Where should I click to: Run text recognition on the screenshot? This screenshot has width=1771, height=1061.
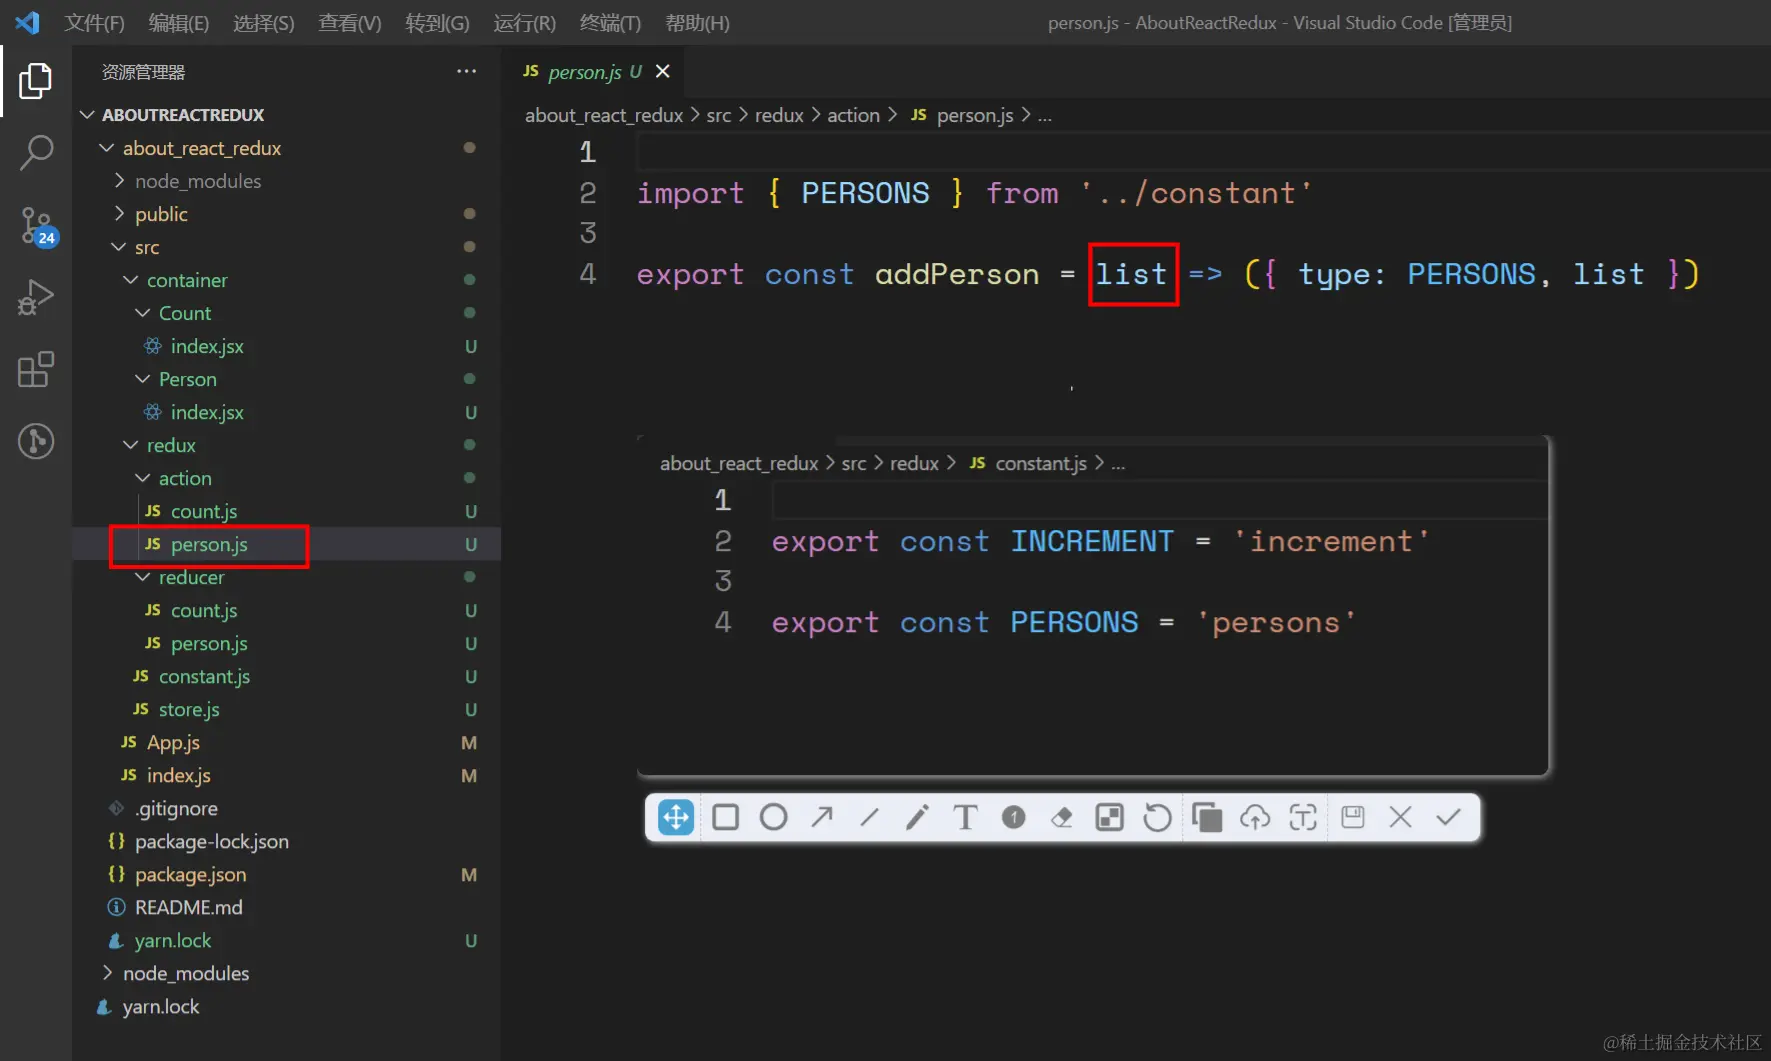(x=1303, y=817)
